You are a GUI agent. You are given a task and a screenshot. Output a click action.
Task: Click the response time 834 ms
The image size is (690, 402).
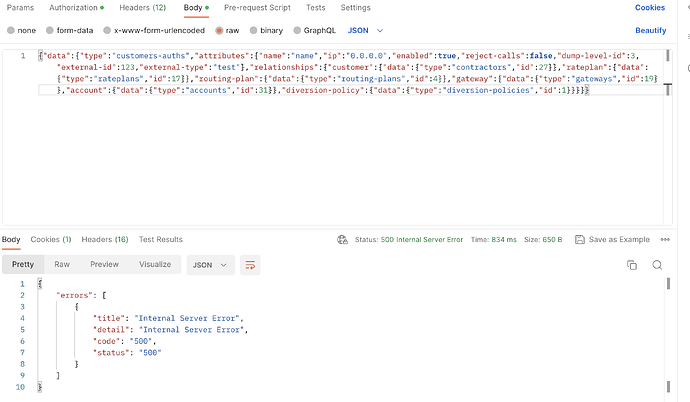504,240
